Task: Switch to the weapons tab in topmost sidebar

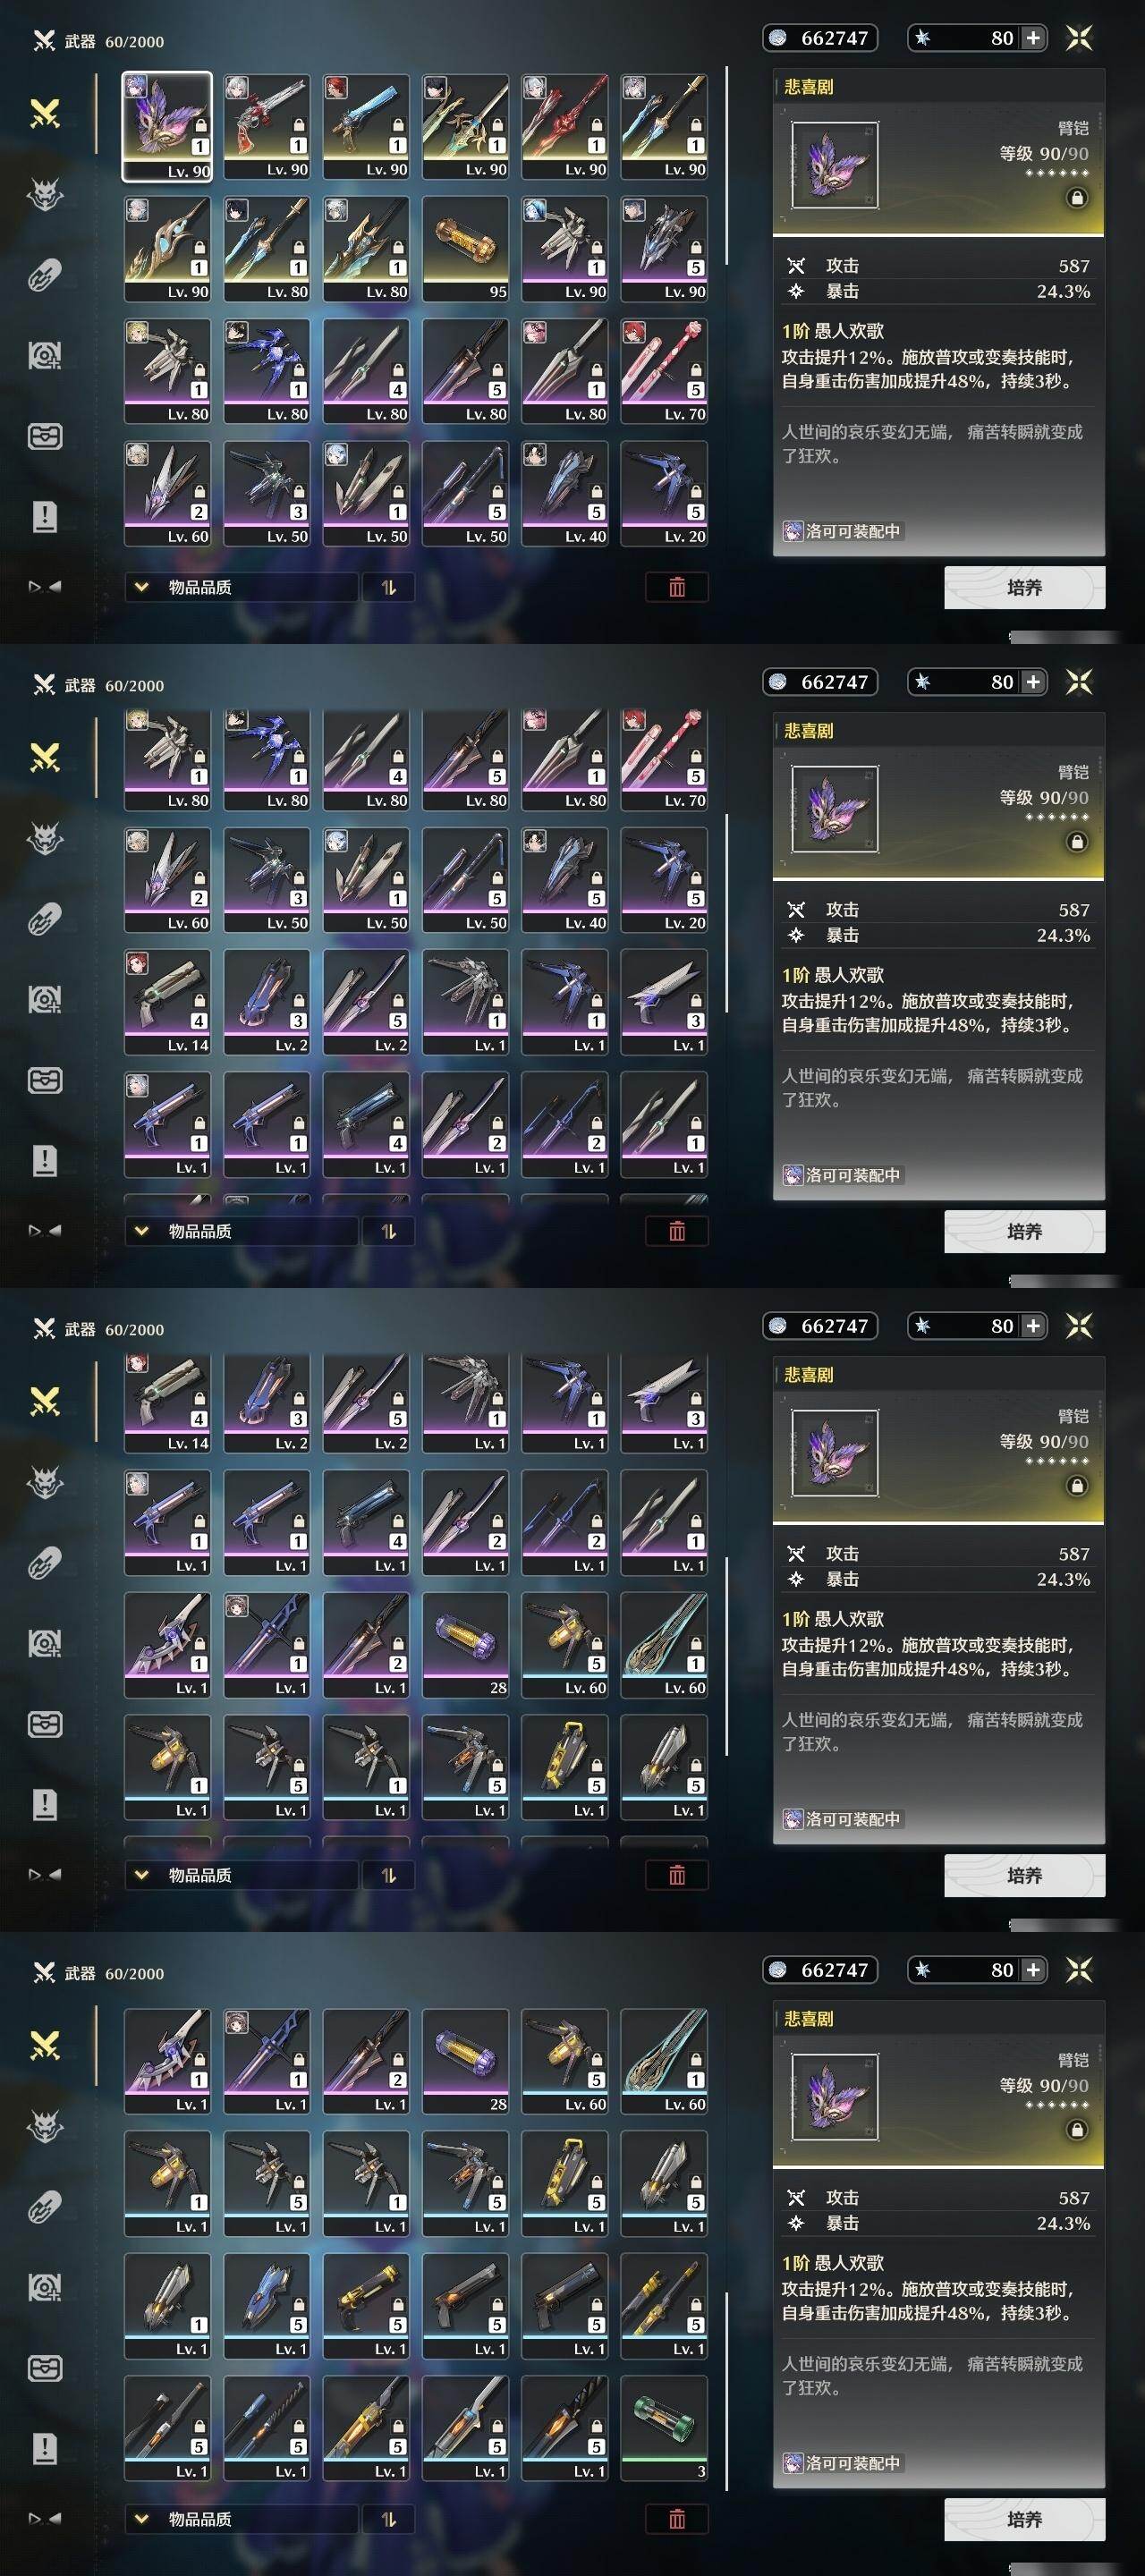Action: pyautogui.click(x=45, y=113)
